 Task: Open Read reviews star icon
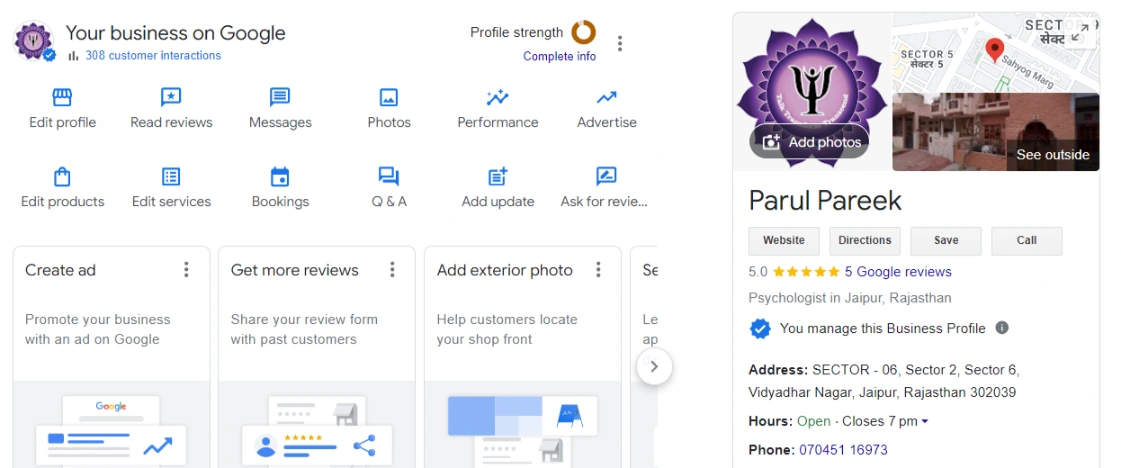[171, 97]
